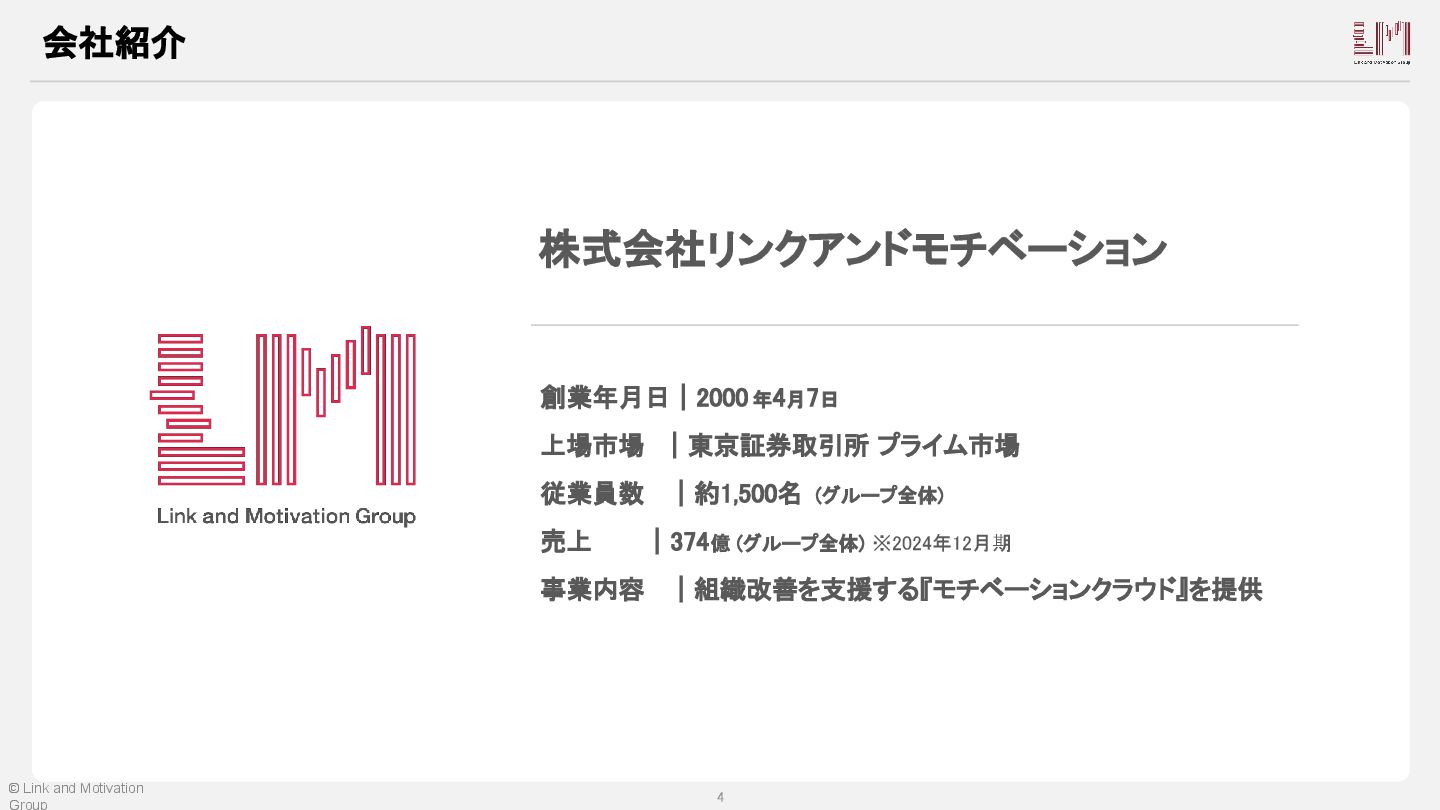Click the large Link and Motivation logo graphic
This screenshot has height=810, width=1440.
[283, 406]
